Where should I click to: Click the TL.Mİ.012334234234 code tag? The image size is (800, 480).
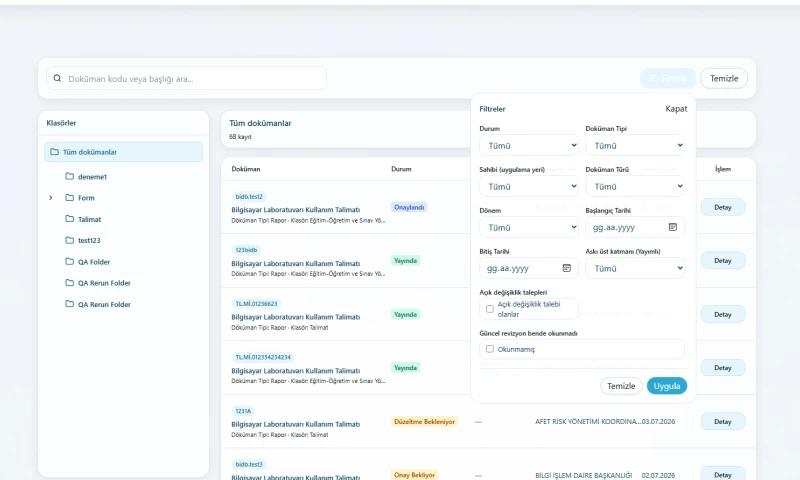(x=263, y=357)
